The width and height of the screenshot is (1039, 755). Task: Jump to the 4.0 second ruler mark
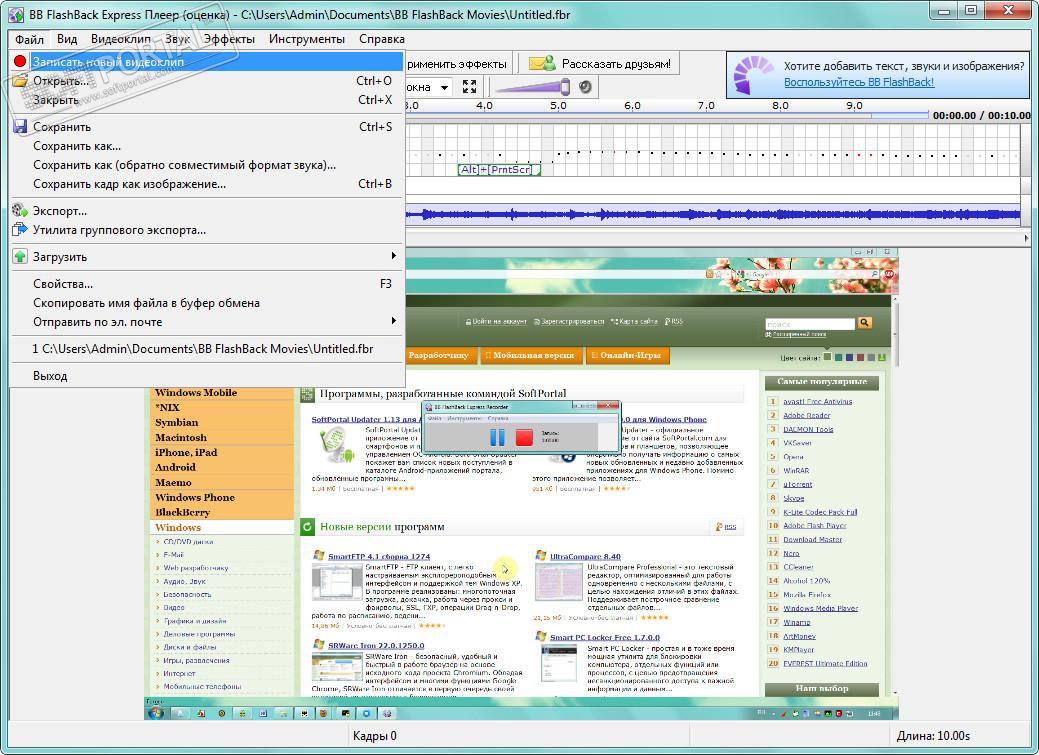click(484, 105)
